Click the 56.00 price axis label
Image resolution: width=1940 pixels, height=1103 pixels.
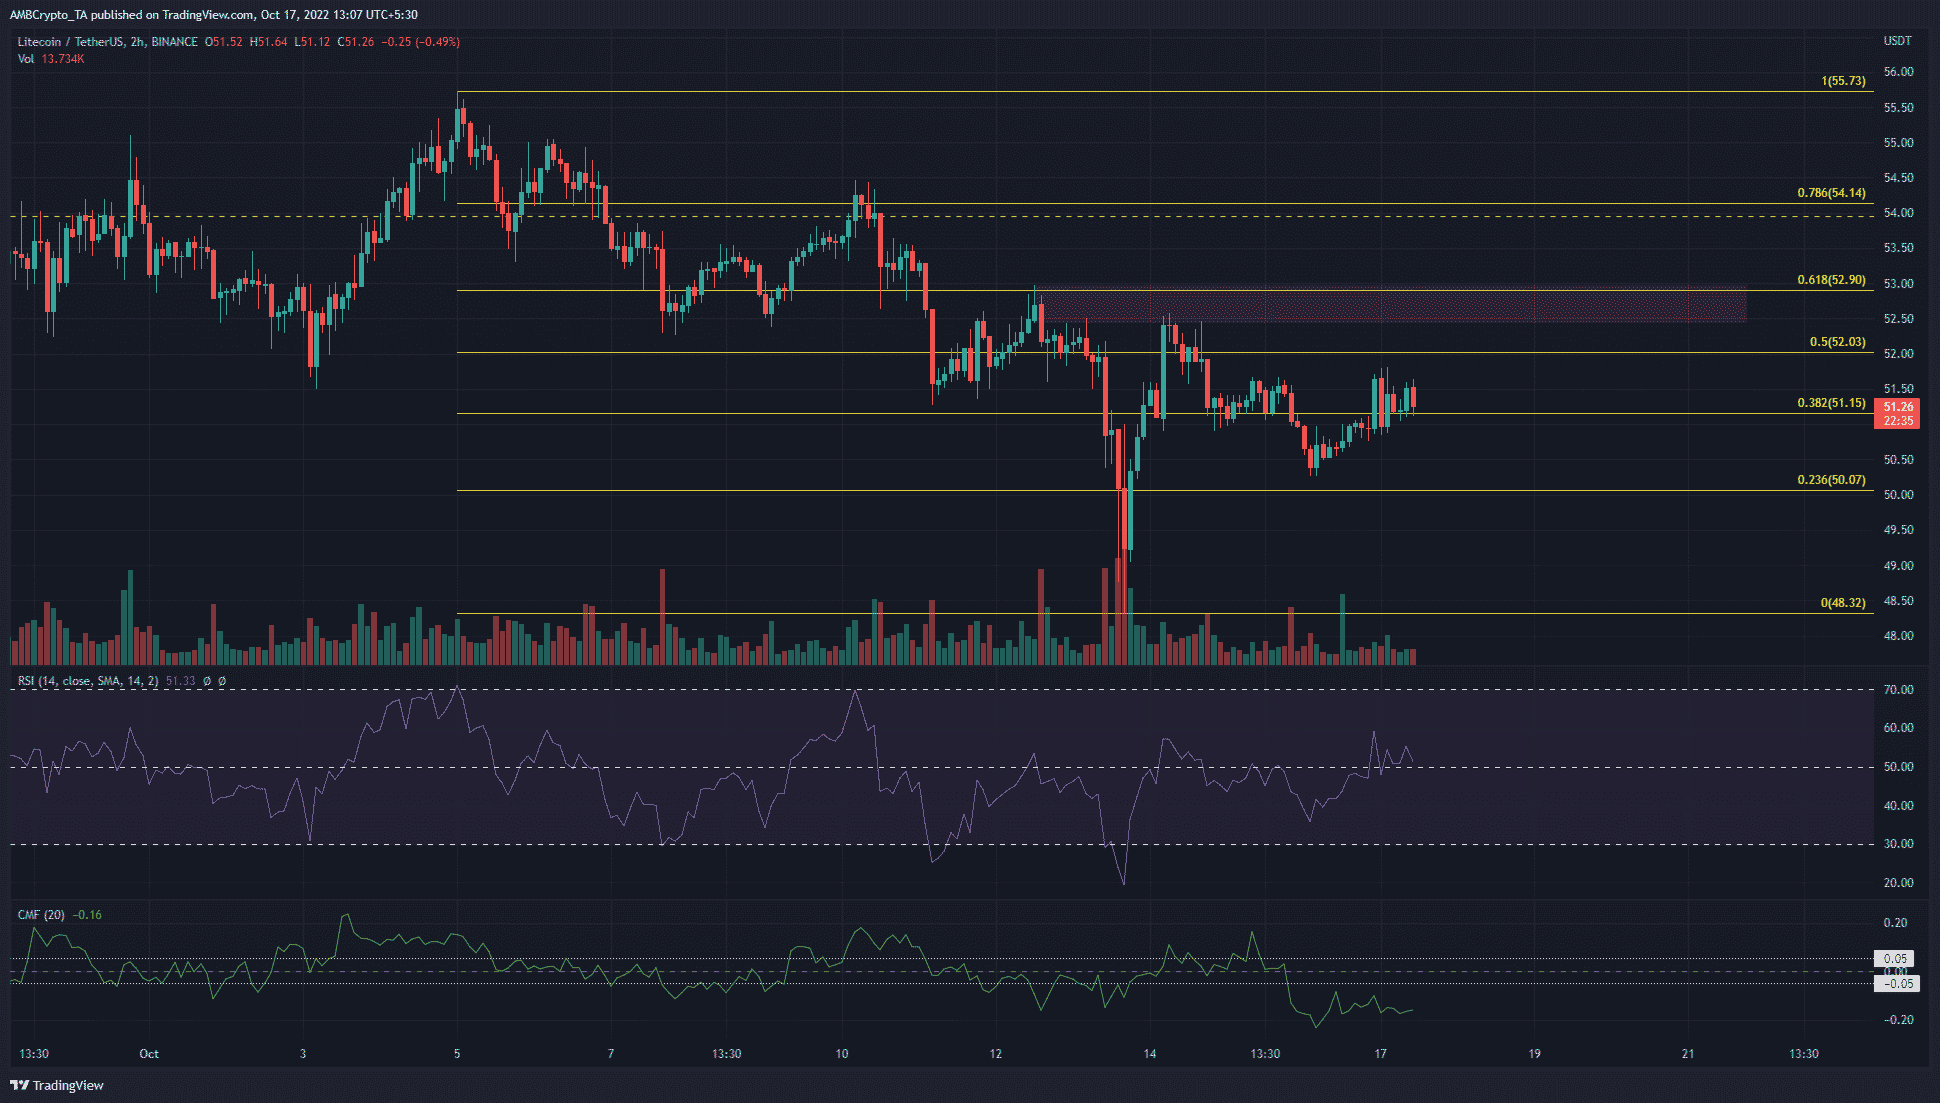(x=1898, y=72)
